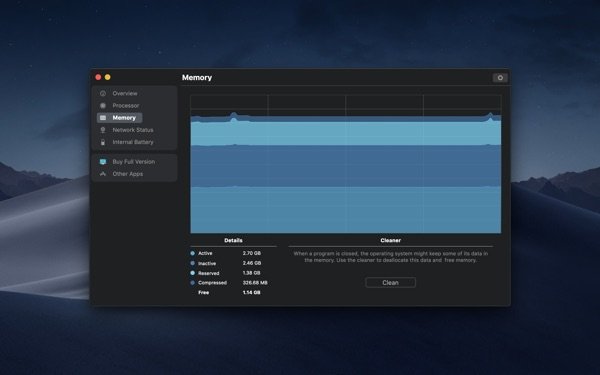Close the window with the red button
Screen dimensions: 600x375
point(98,77)
